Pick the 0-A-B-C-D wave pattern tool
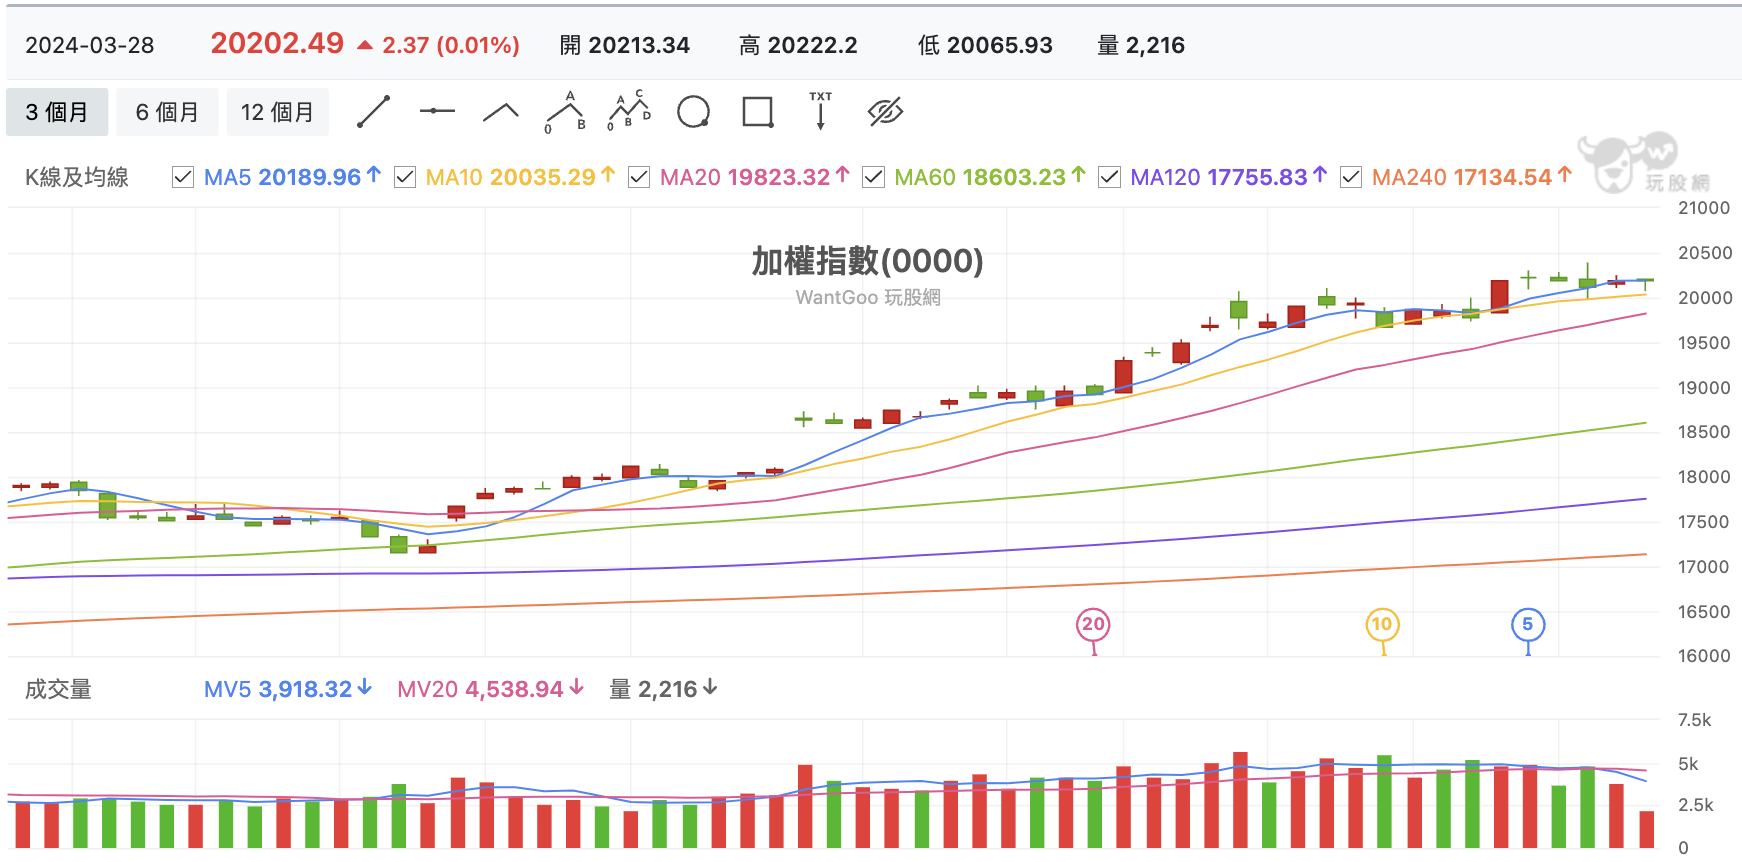 click(x=629, y=112)
